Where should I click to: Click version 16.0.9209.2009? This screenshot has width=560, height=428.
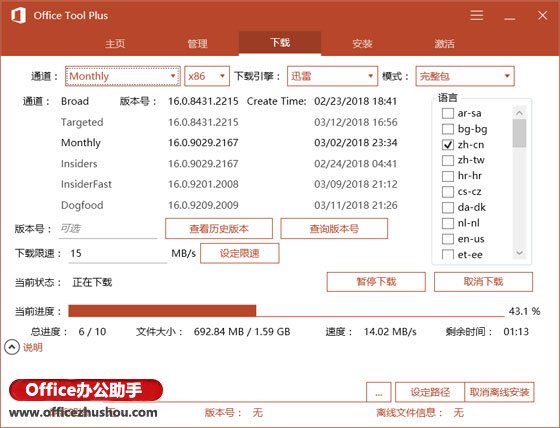point(203,205)
